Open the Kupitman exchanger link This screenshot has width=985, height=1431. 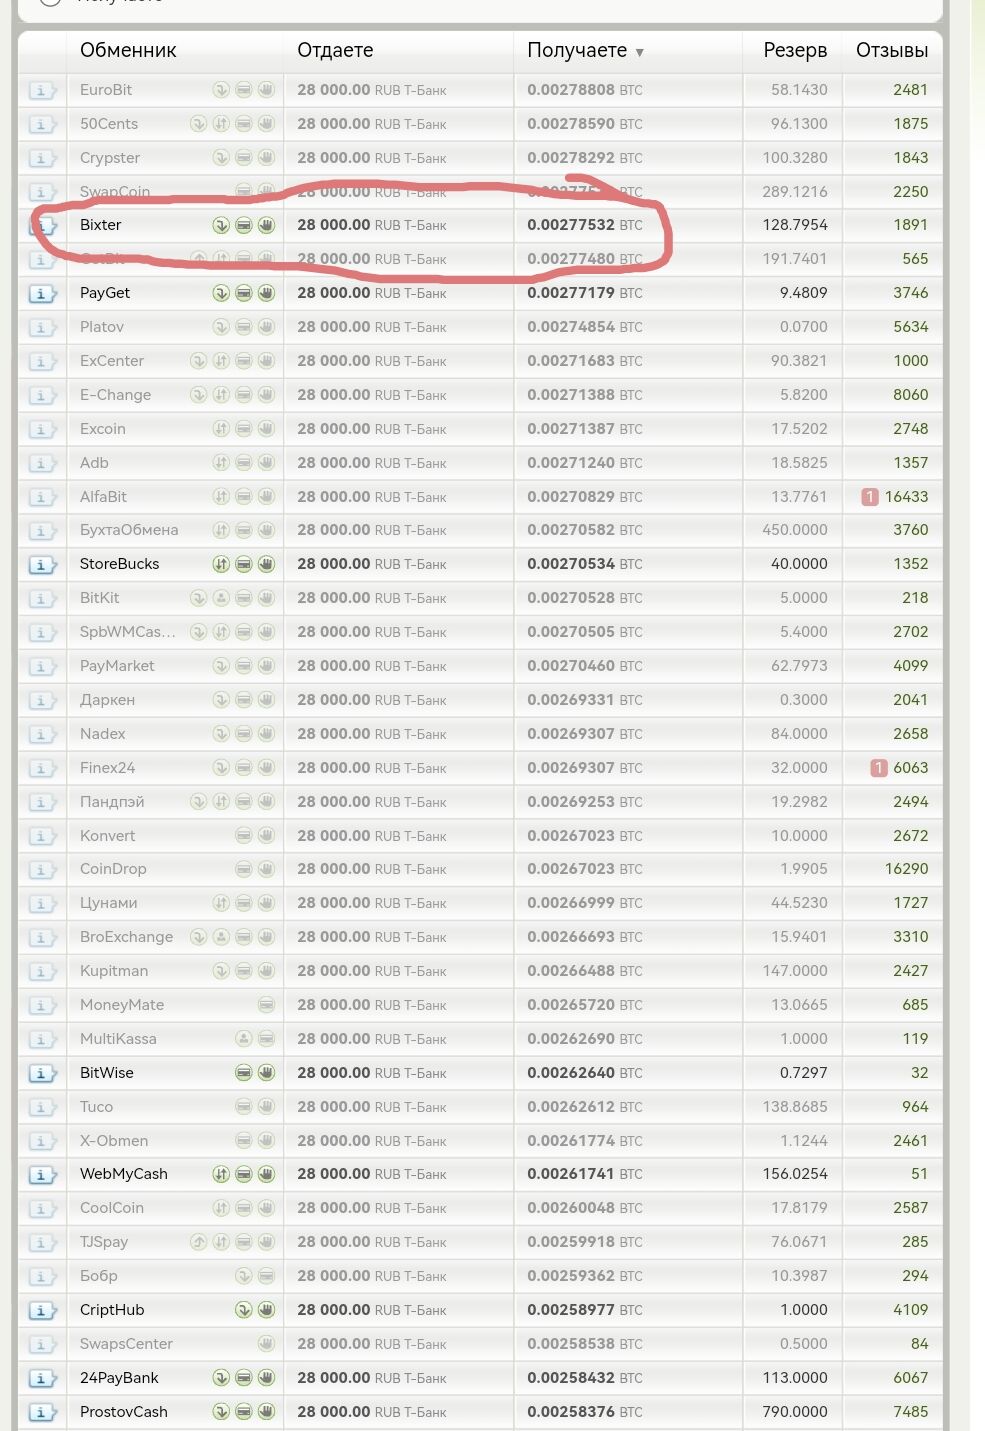(114, 971)
